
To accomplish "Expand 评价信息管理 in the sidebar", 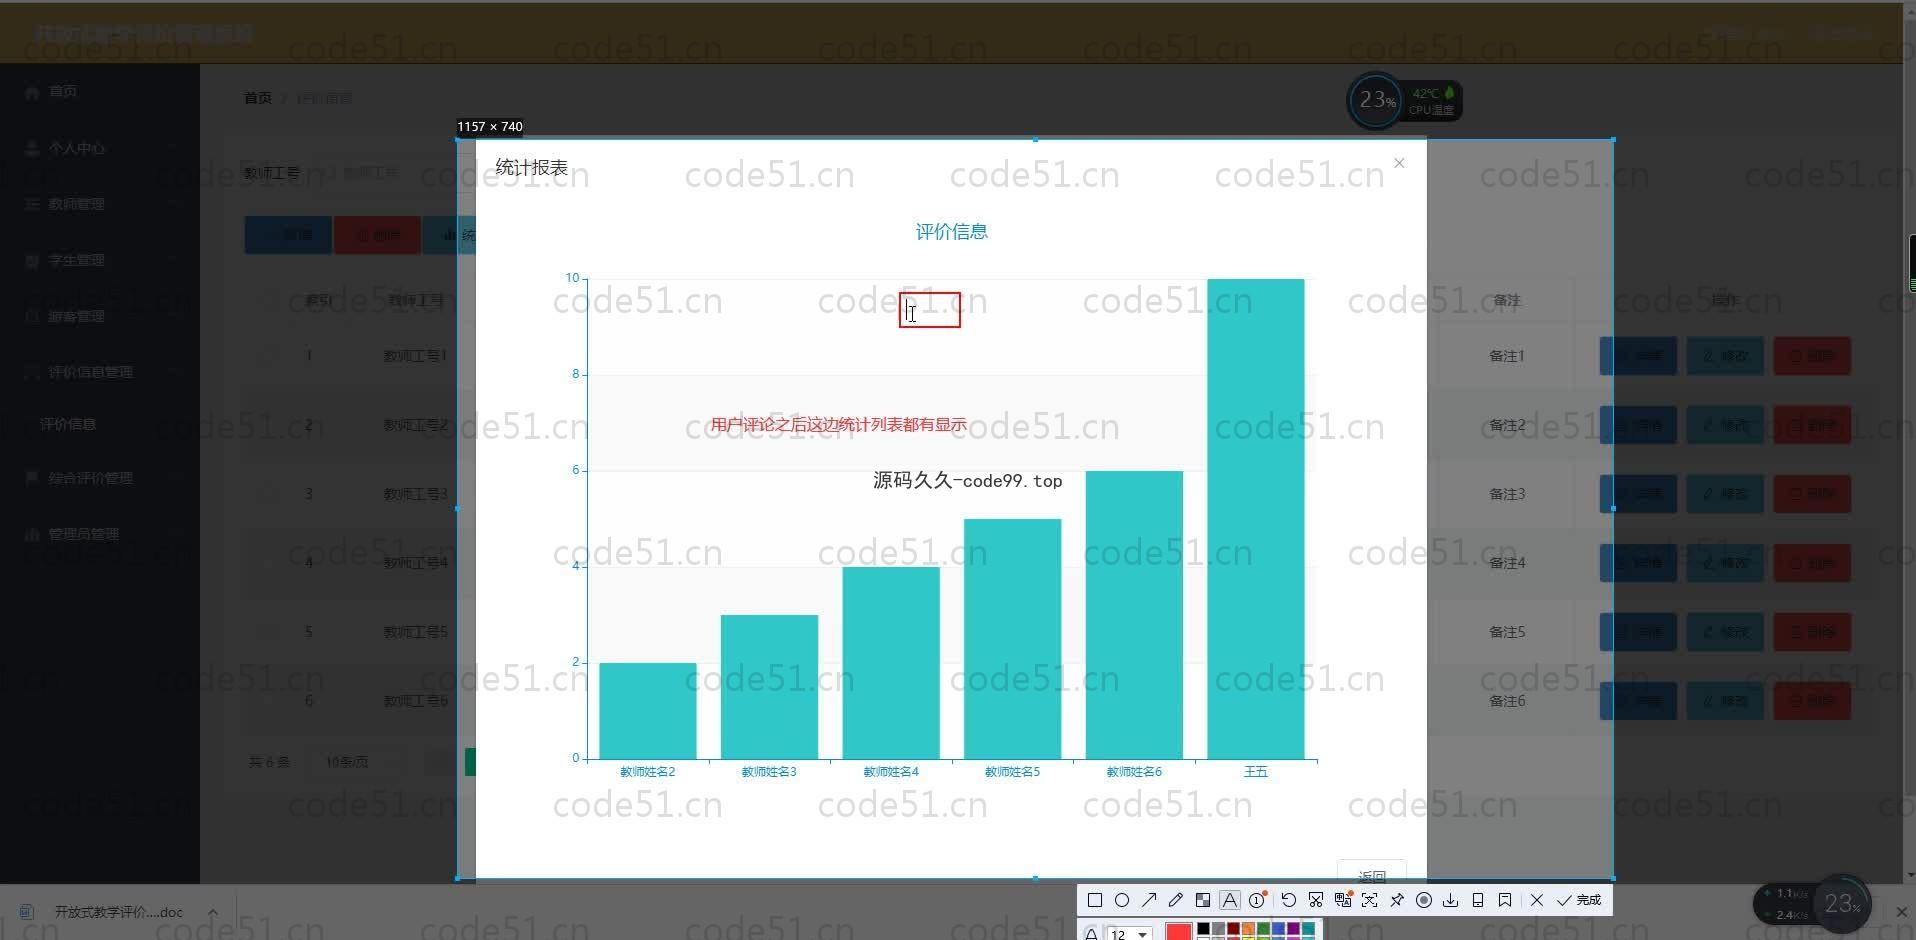I will coord(90,372).
